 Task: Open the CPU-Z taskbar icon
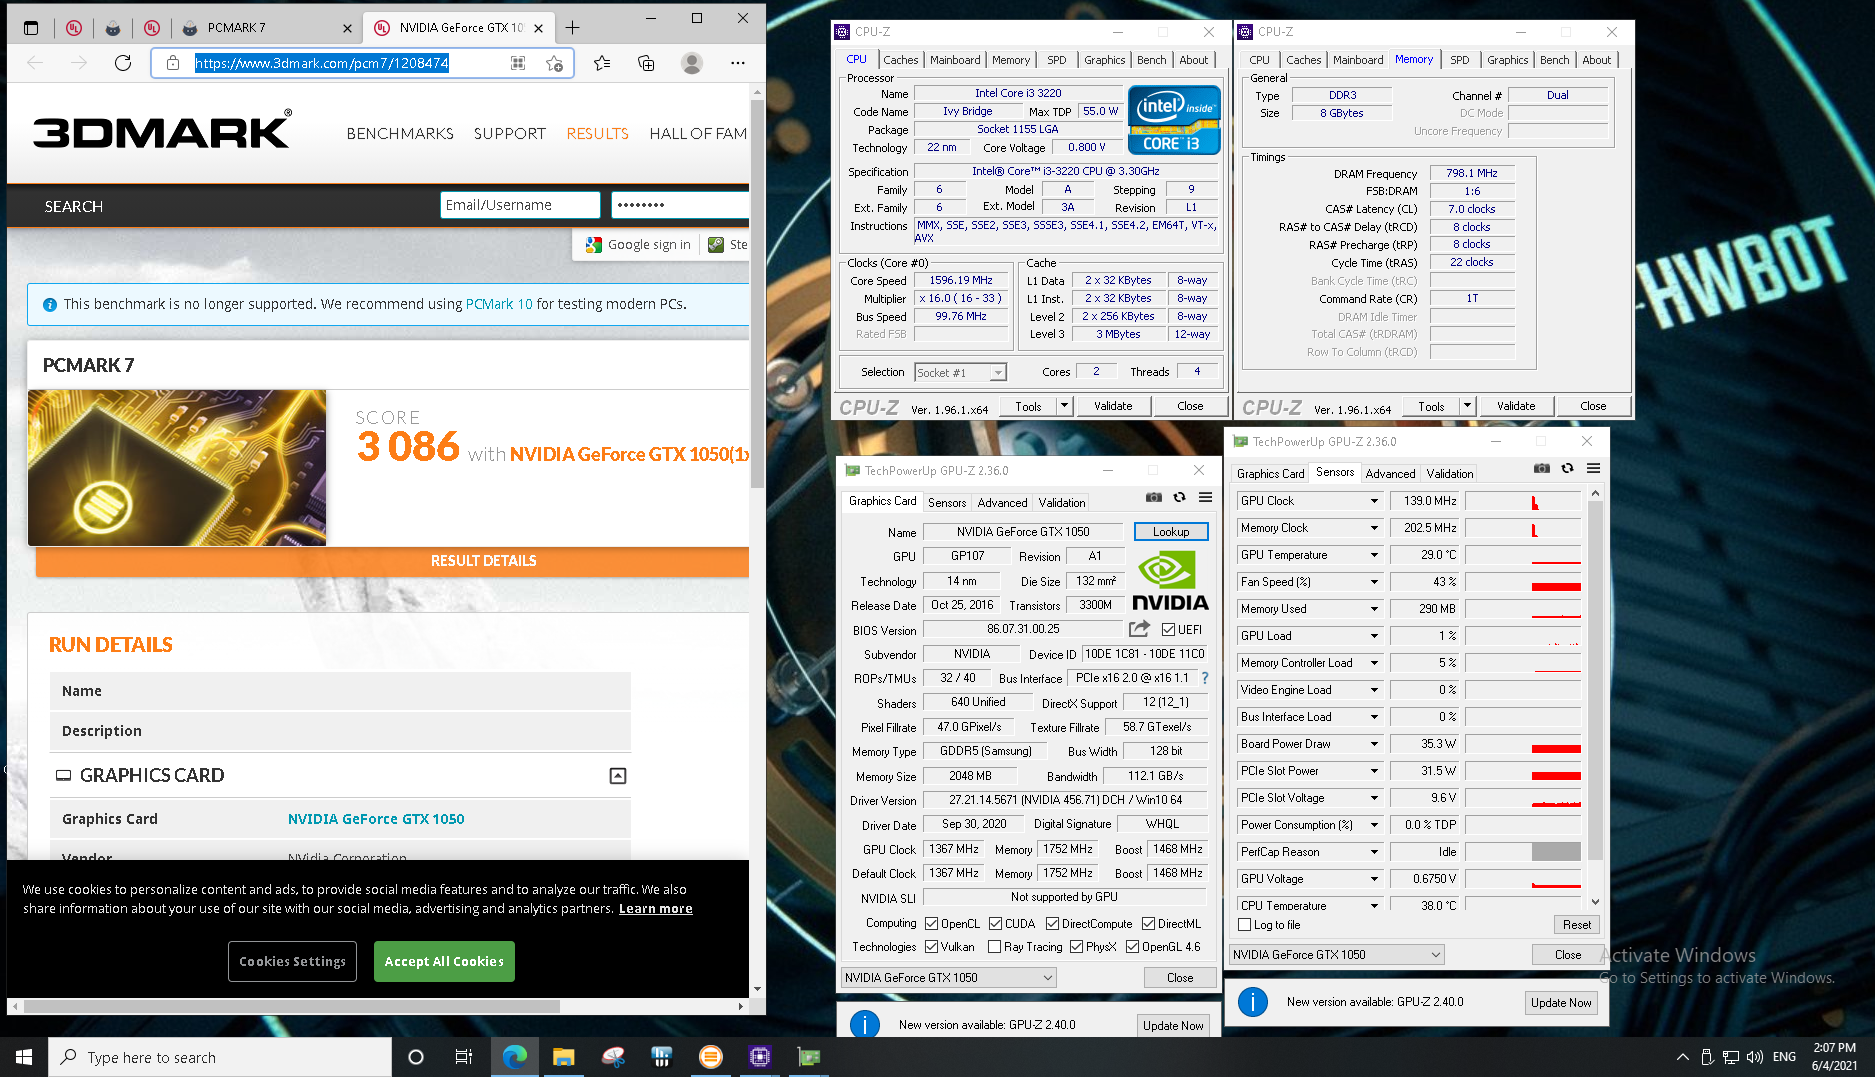pos(759,1057)
